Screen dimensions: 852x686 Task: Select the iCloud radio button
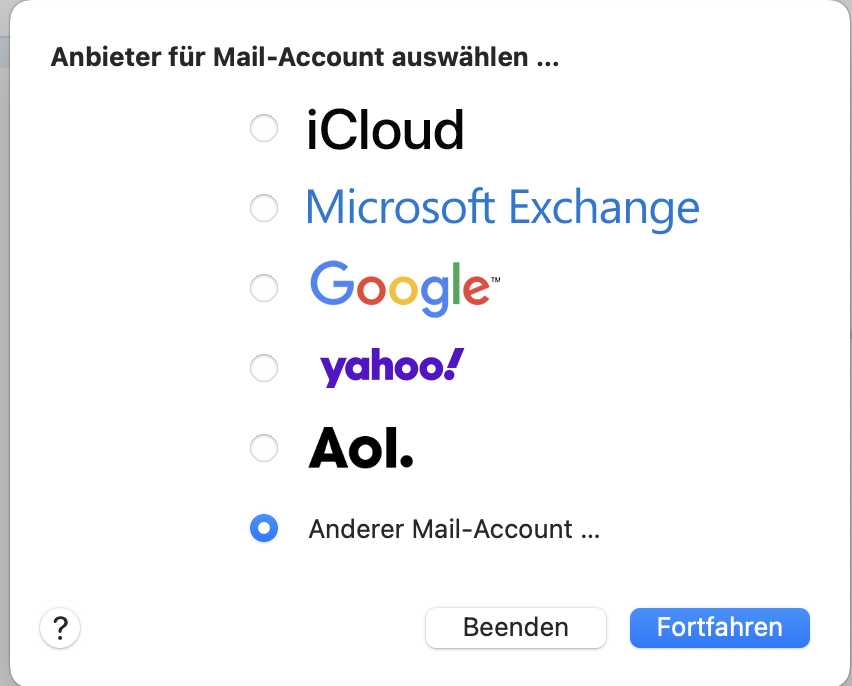pos(264,129)
